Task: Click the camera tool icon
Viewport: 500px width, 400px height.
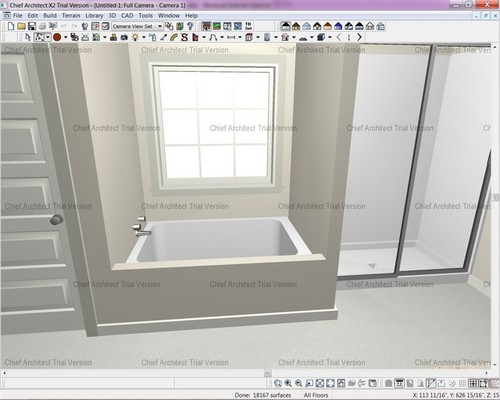Action: click(124, 37)
